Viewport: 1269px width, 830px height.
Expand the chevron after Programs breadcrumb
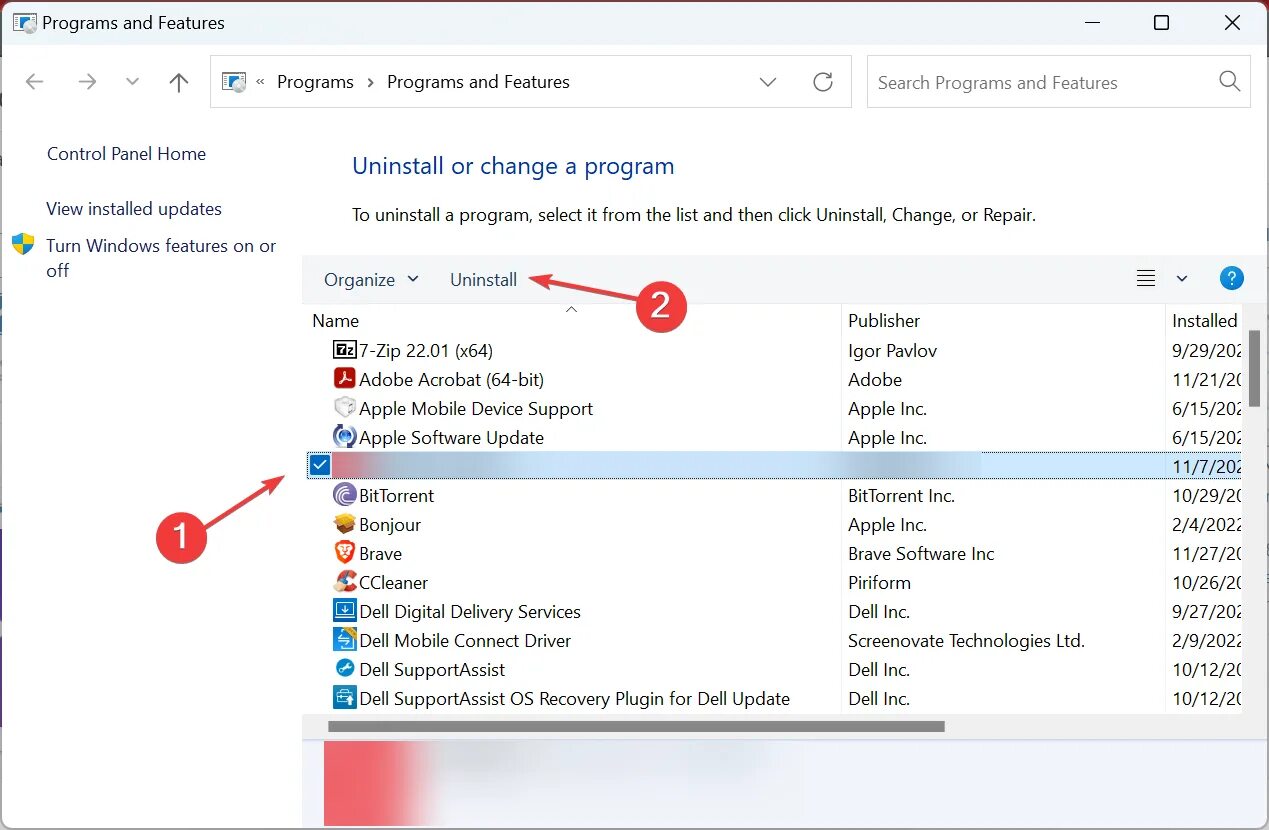pyautogui.click(x=370, y=82)
